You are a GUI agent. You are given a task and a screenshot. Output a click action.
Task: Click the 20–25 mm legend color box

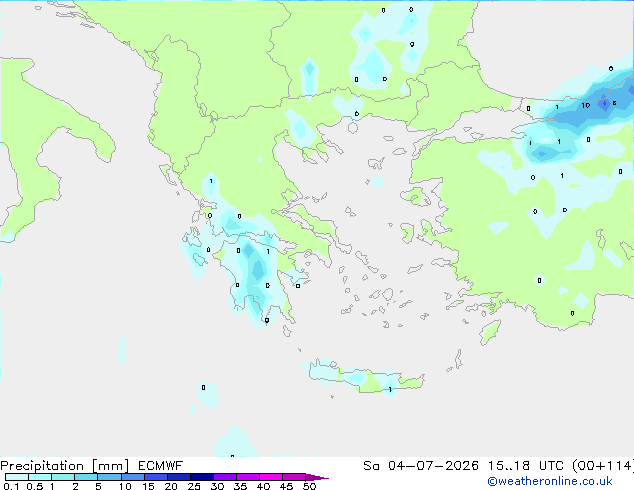tap(178, 477)
